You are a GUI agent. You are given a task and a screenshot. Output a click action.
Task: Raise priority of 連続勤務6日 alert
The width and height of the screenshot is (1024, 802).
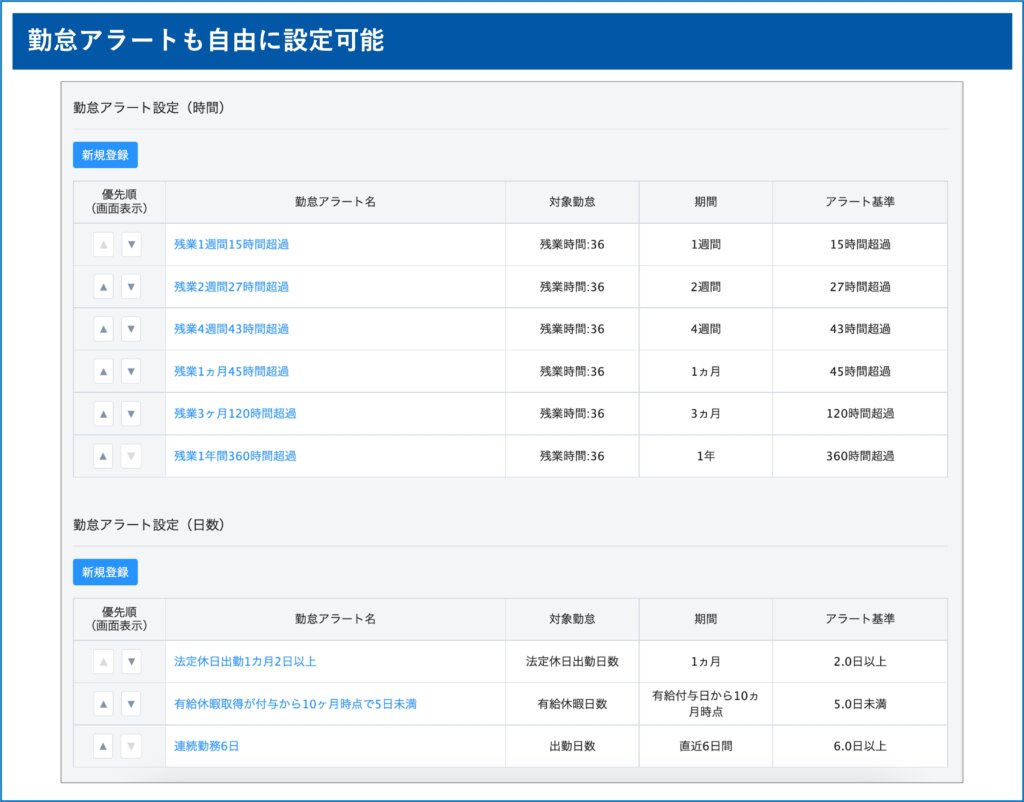[103, 746]
